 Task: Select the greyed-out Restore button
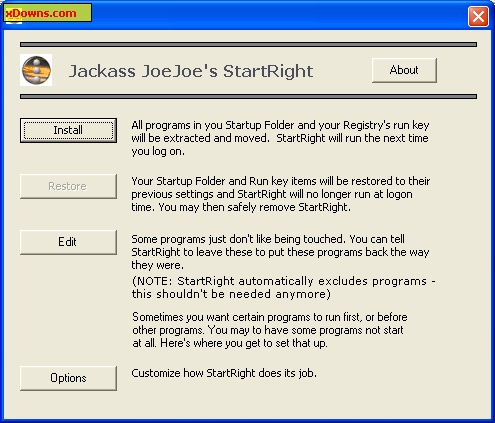click(68, 186)
